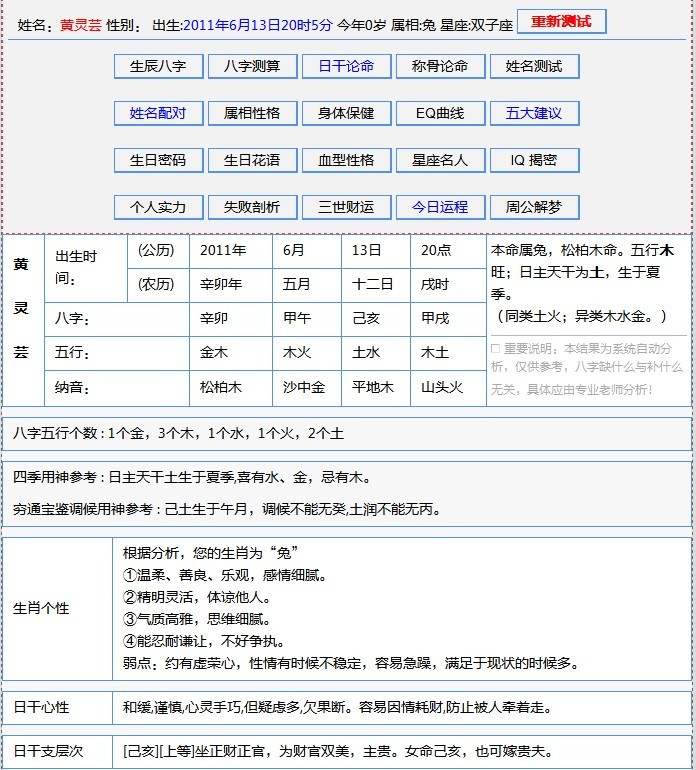The width and height of the screenshot is (696, 770).
Task: Click the name 黄灵芸 in header
Action: coord(81,25)
